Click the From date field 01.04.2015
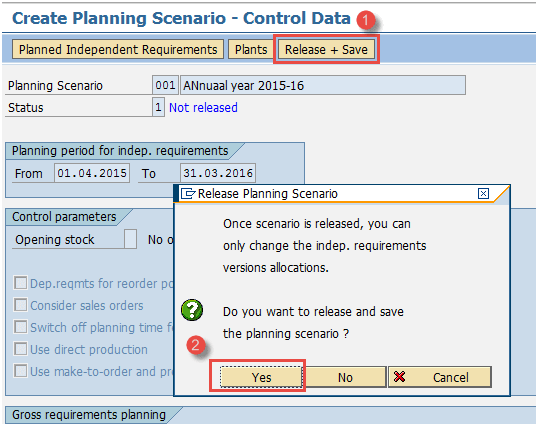The height and width of the screenshot is (426, 538). click(92, 173)
